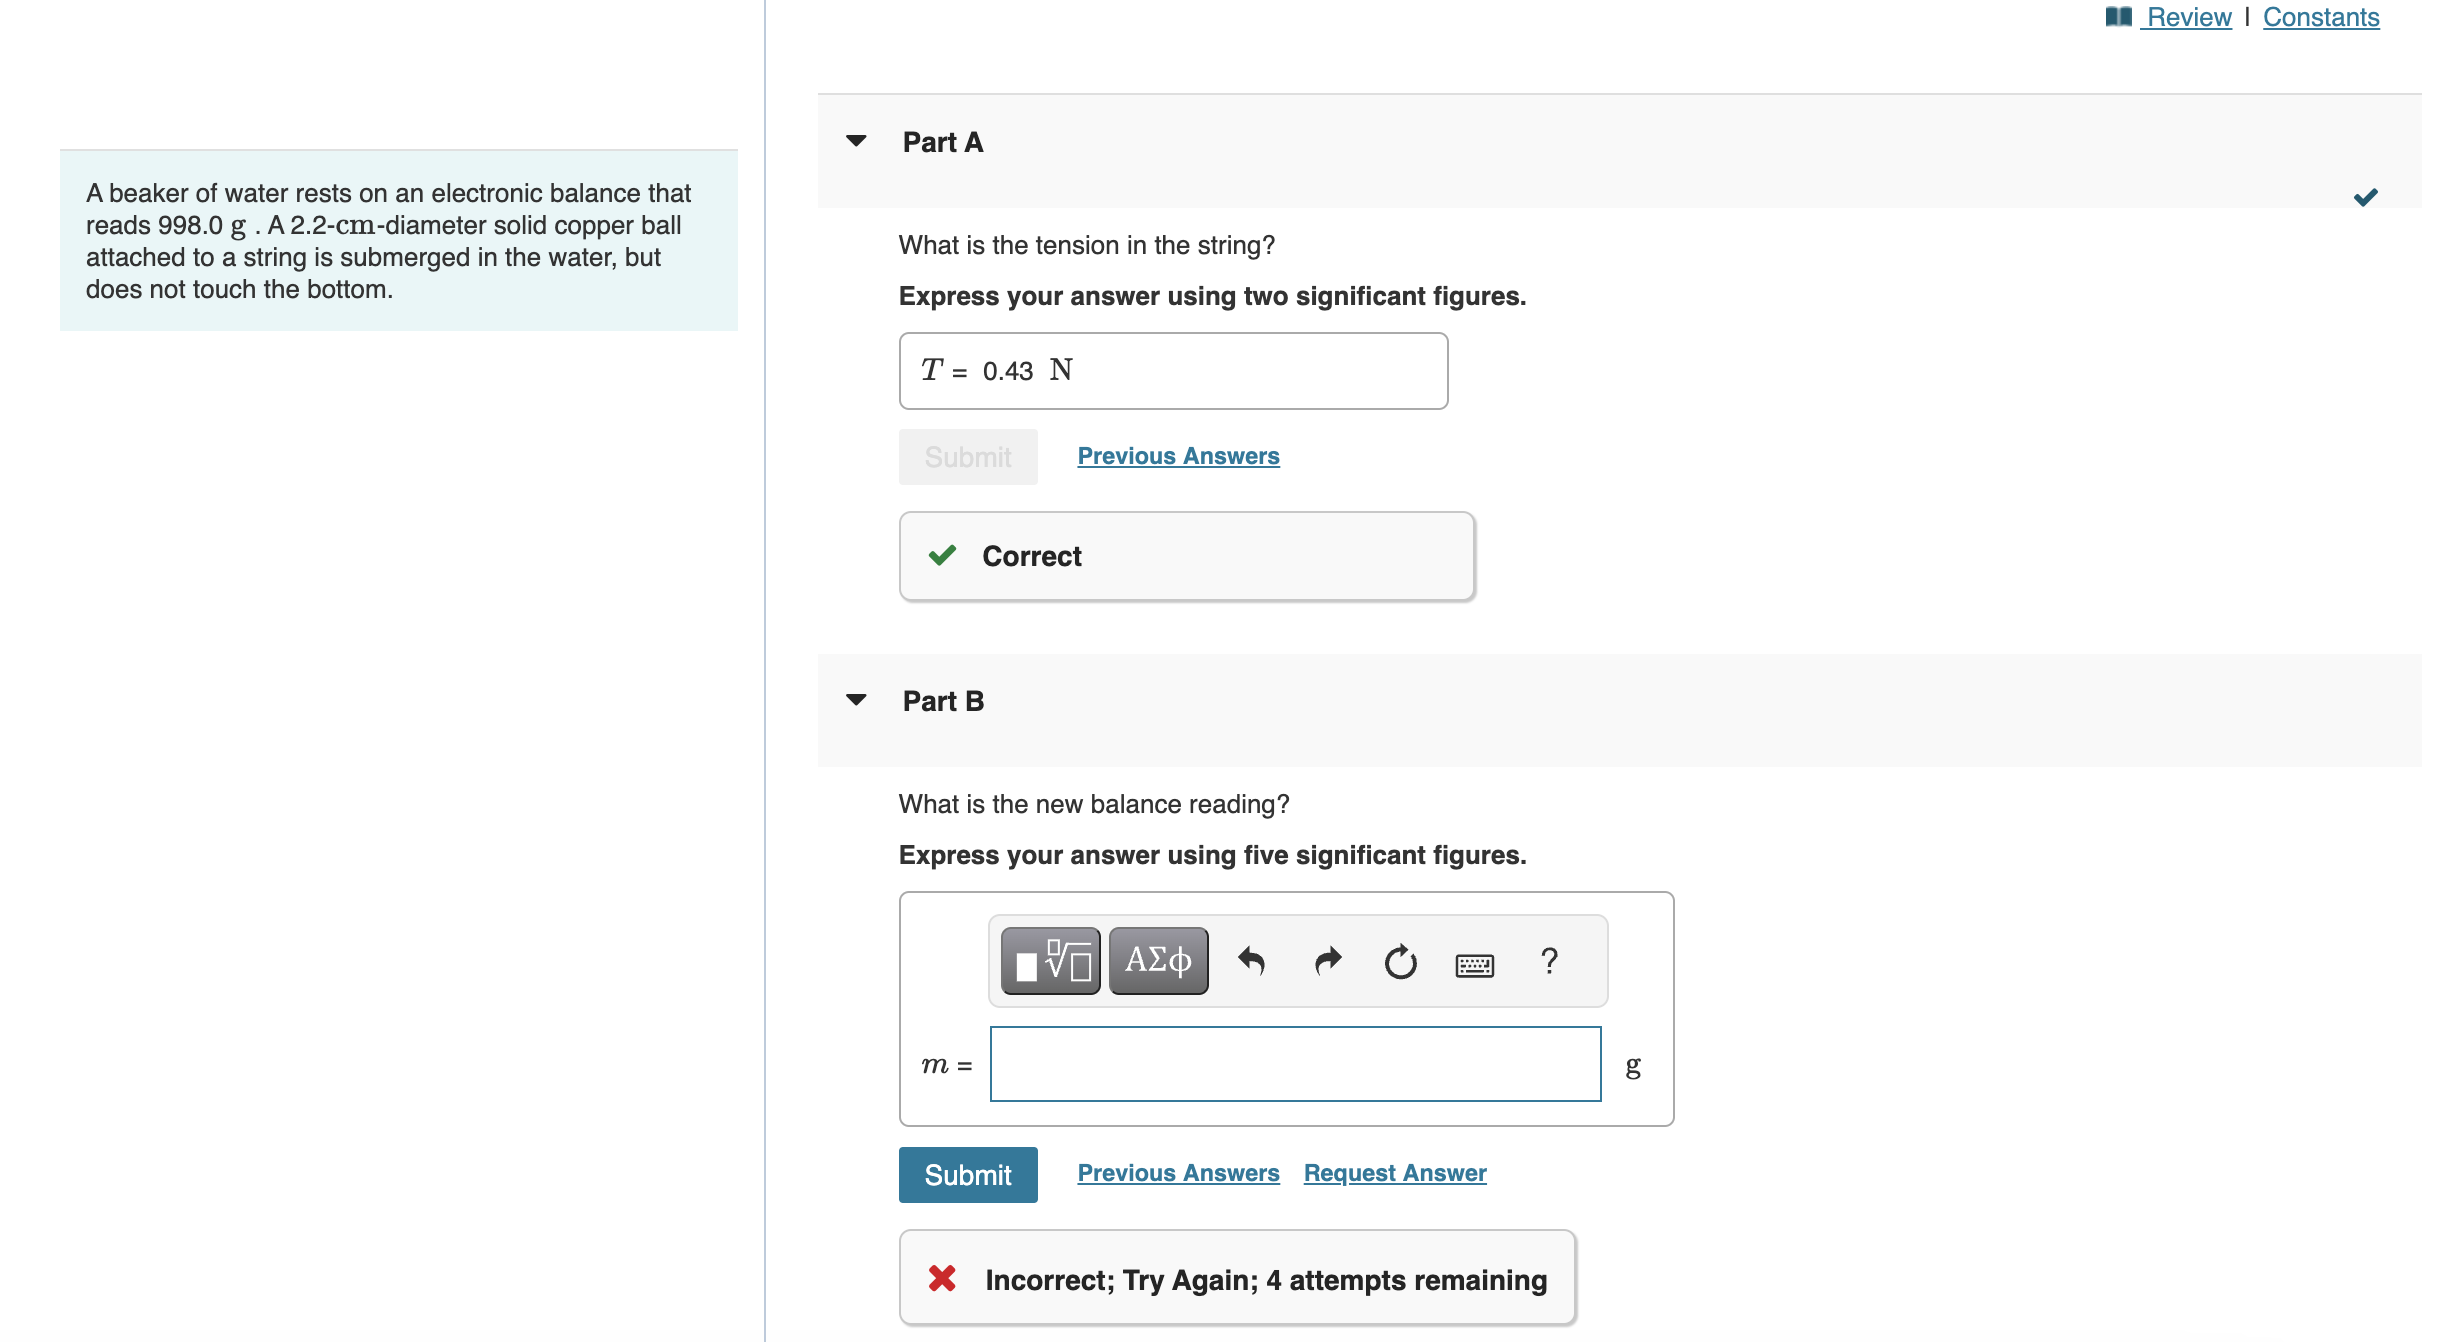The image size is (2446, 1342).
Task: Click the Part A header title
Action: tap(943, 142)
